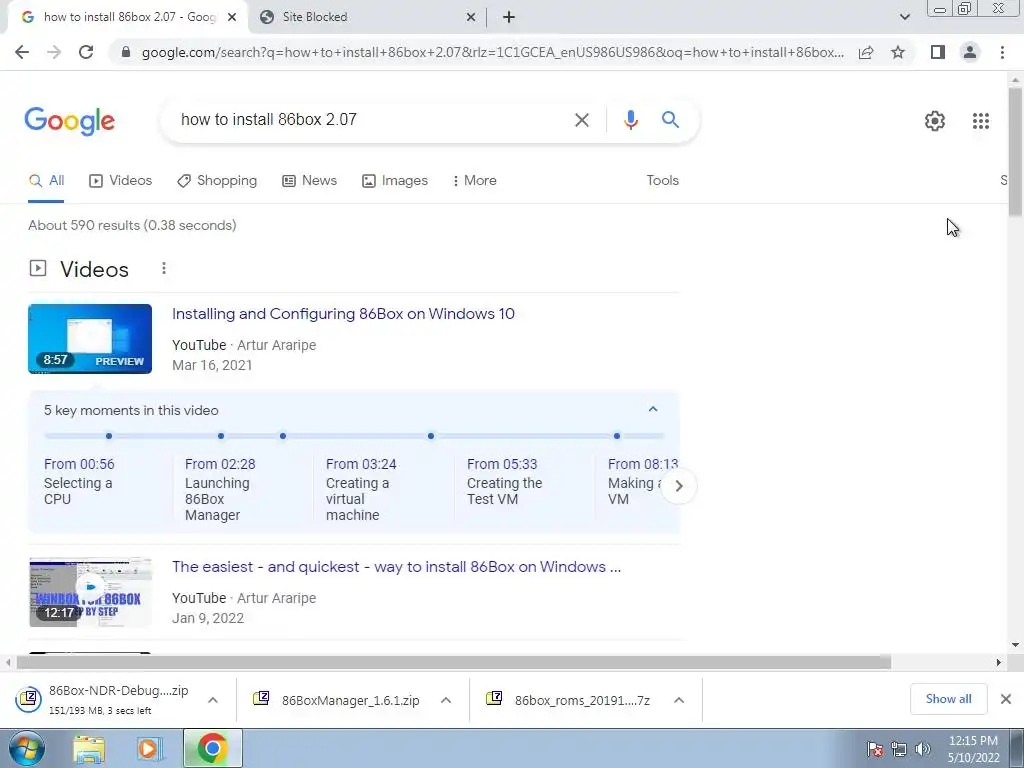Viewport: 1024px width, 768px height.
Task: Jump to 'From 02:28 Launching 86Box Manager'
Action: tap(220, 489)
